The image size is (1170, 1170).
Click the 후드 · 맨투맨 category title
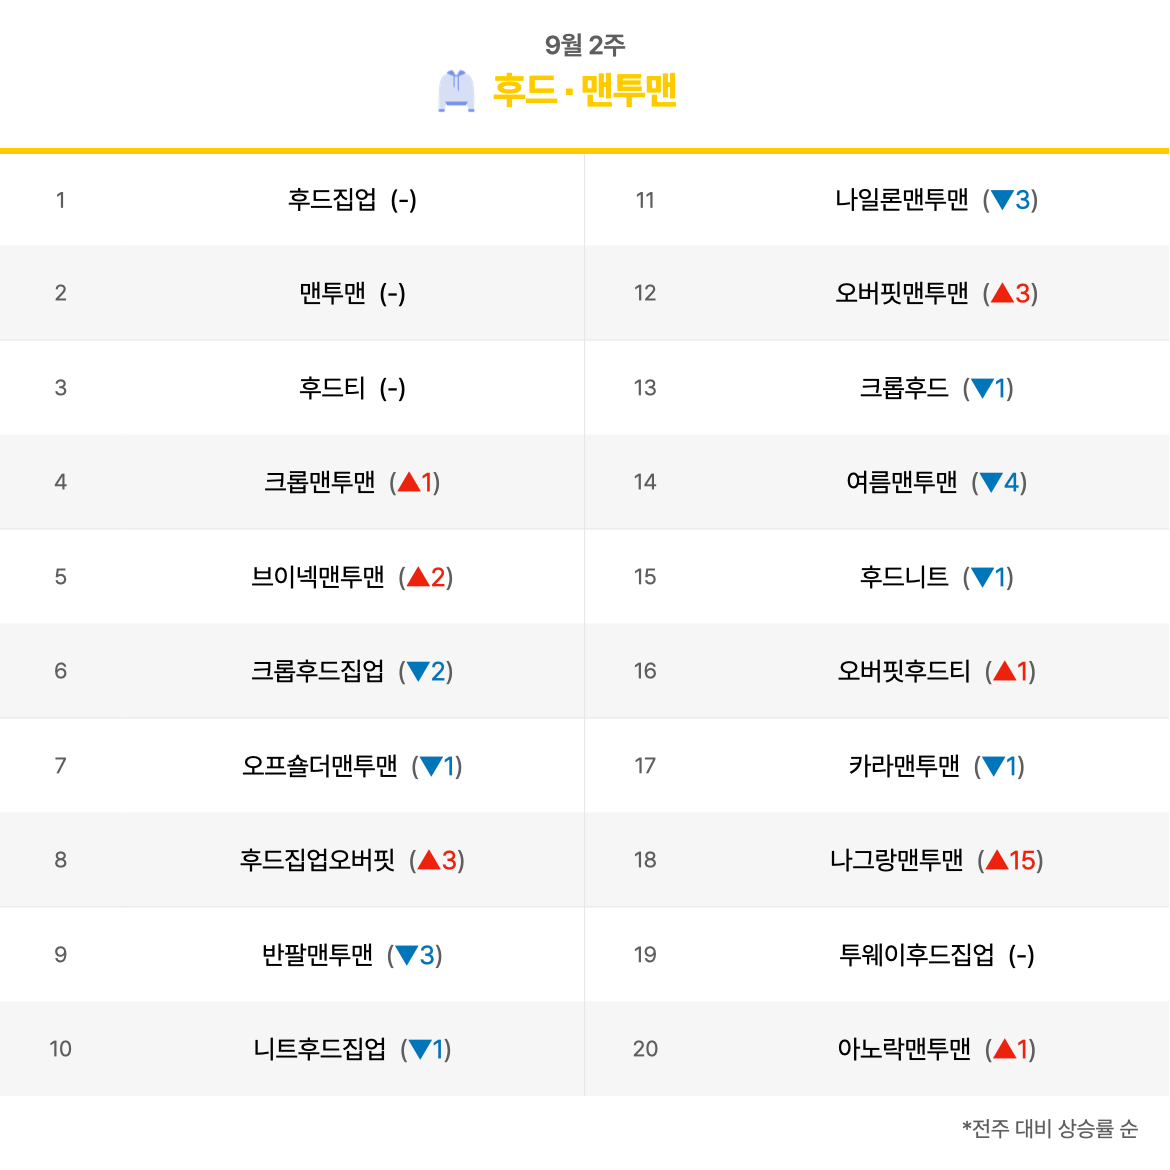pos(584,90)
